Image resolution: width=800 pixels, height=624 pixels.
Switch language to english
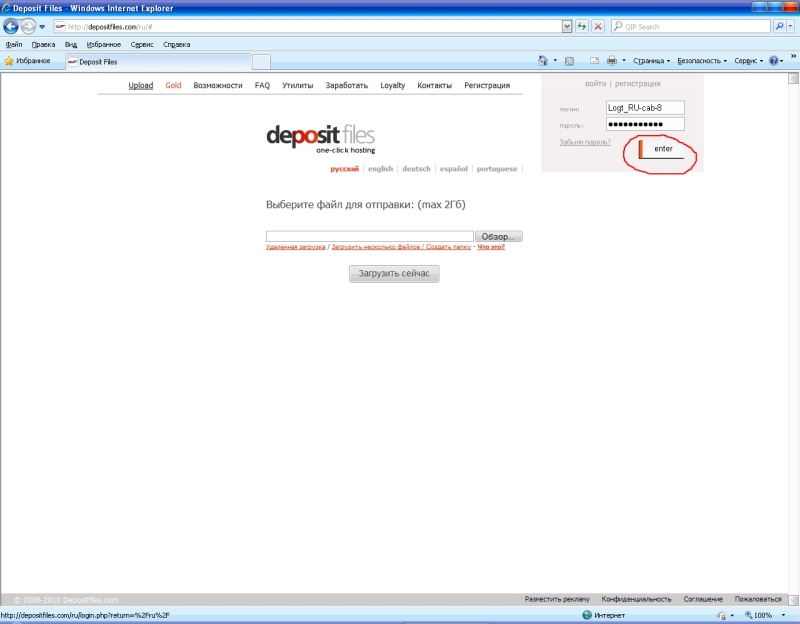click(x=381, y=169)
